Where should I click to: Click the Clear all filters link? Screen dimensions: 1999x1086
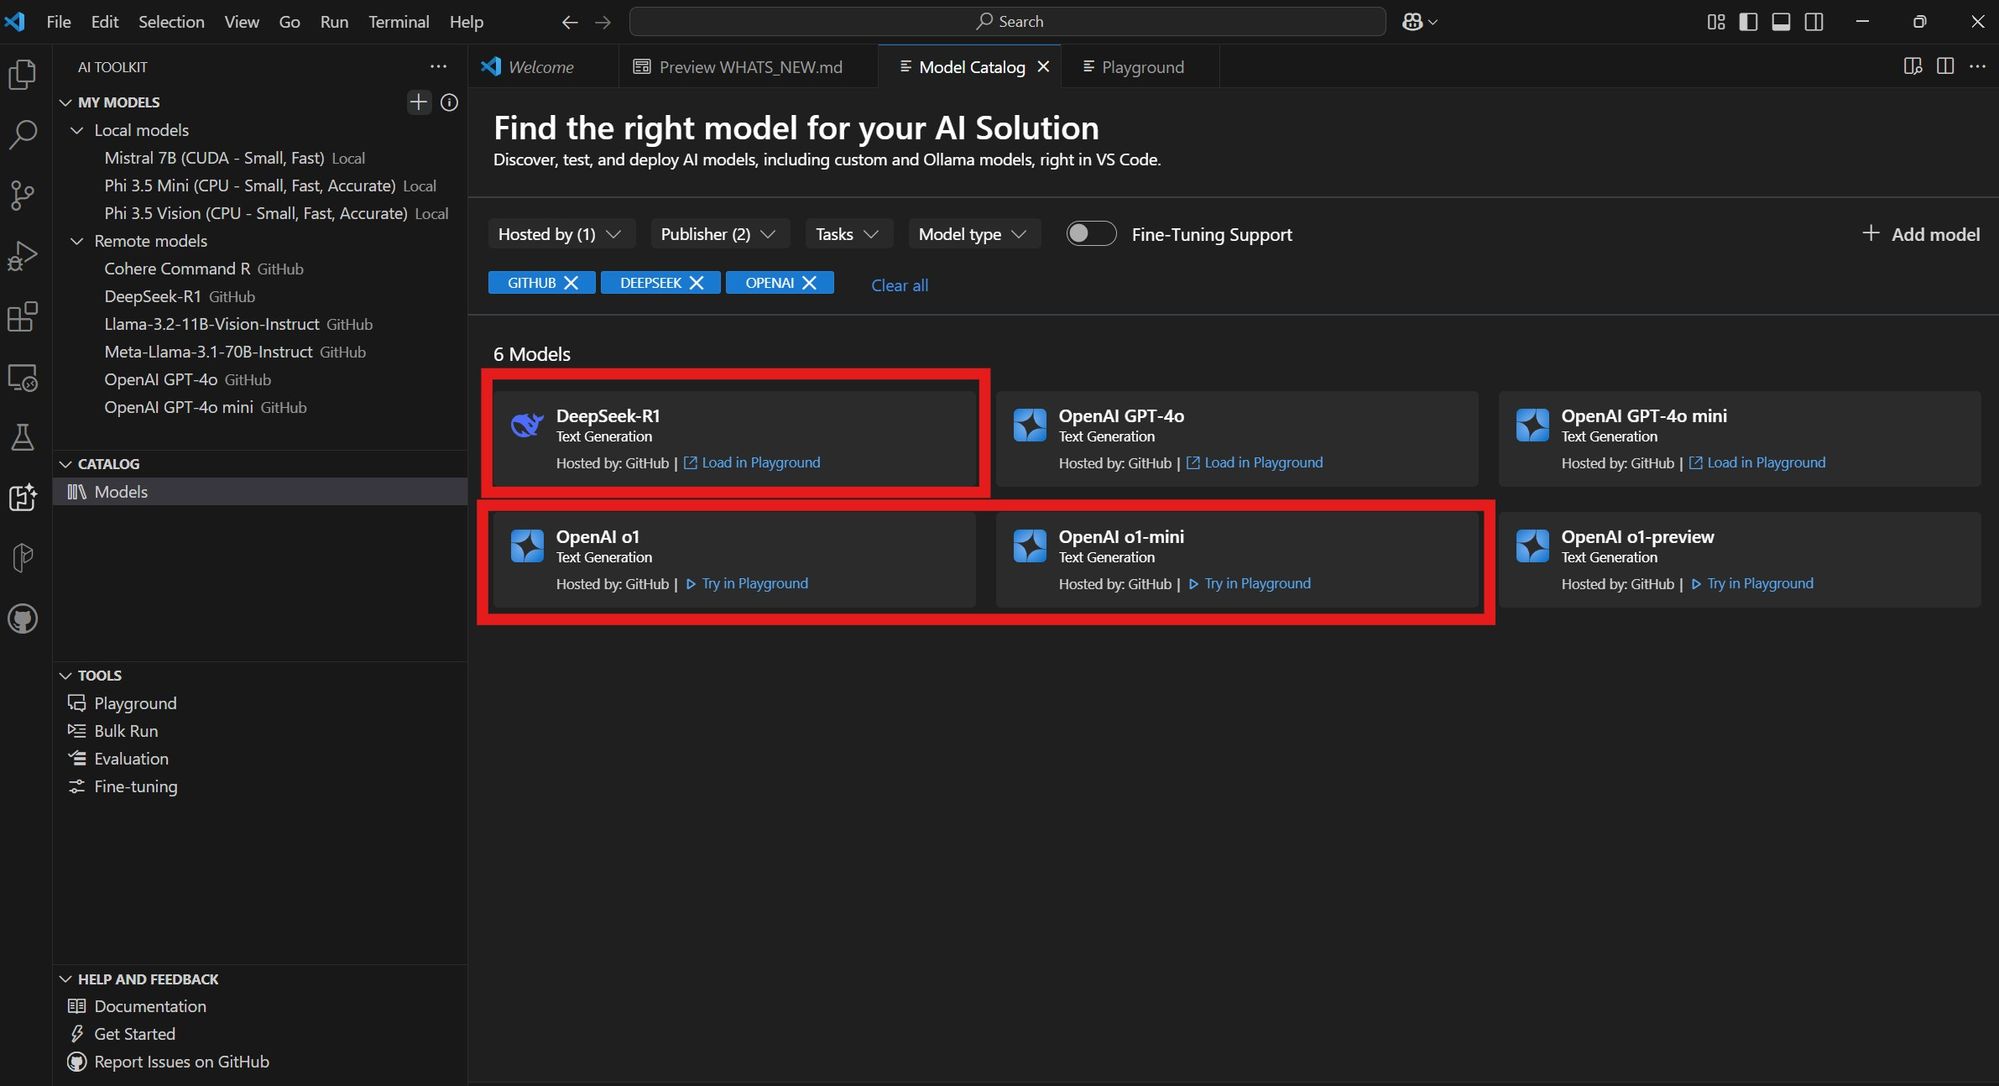tap(899, 285)
